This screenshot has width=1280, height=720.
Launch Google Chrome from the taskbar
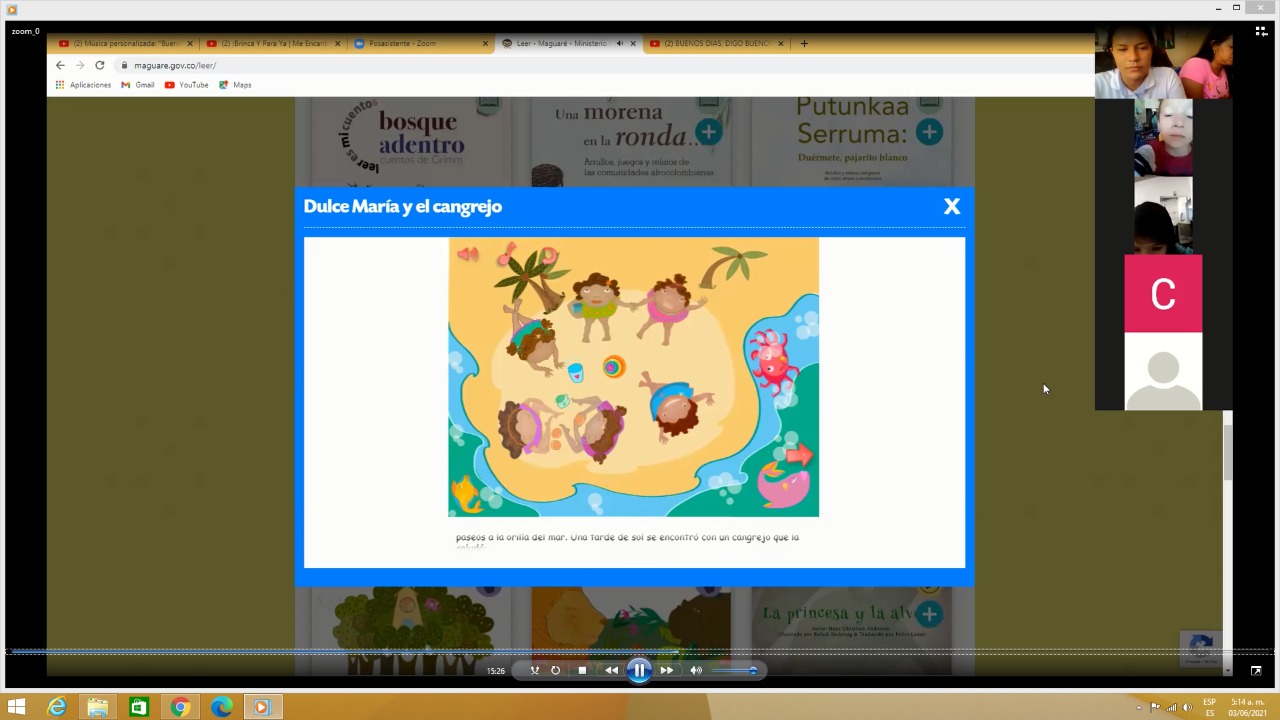180,707
